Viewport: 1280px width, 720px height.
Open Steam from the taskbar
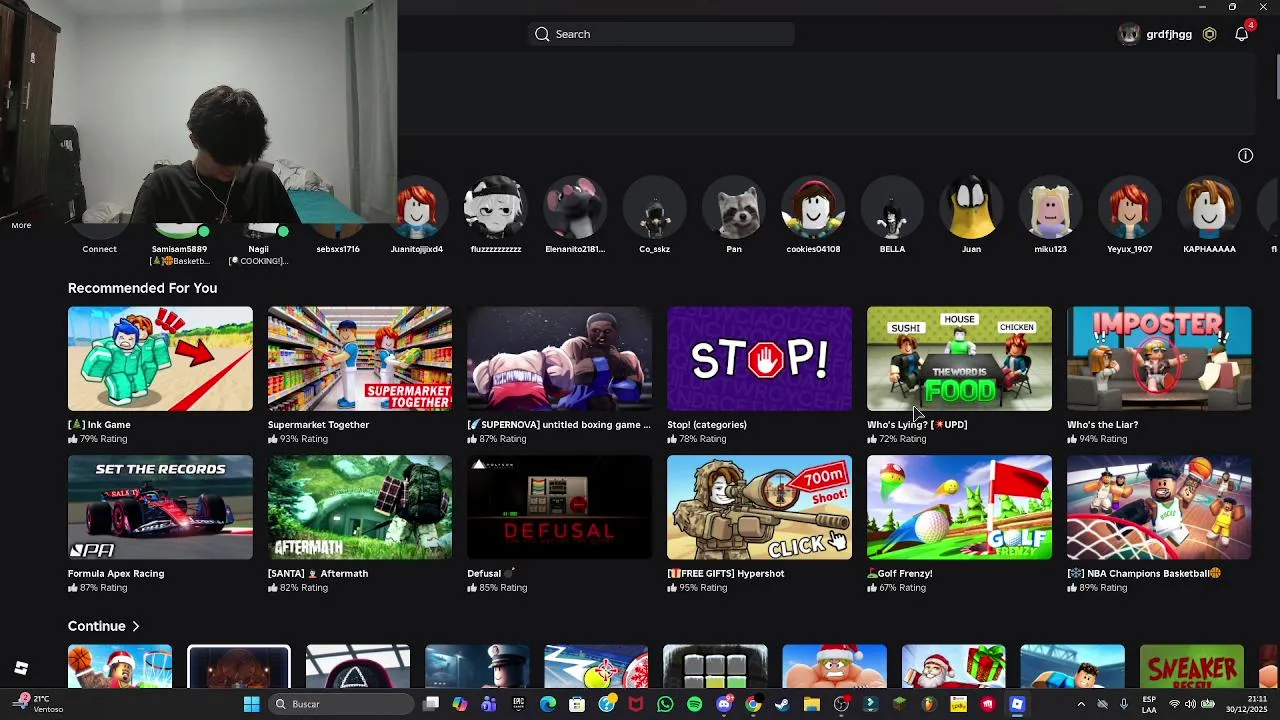pos(782,704)
